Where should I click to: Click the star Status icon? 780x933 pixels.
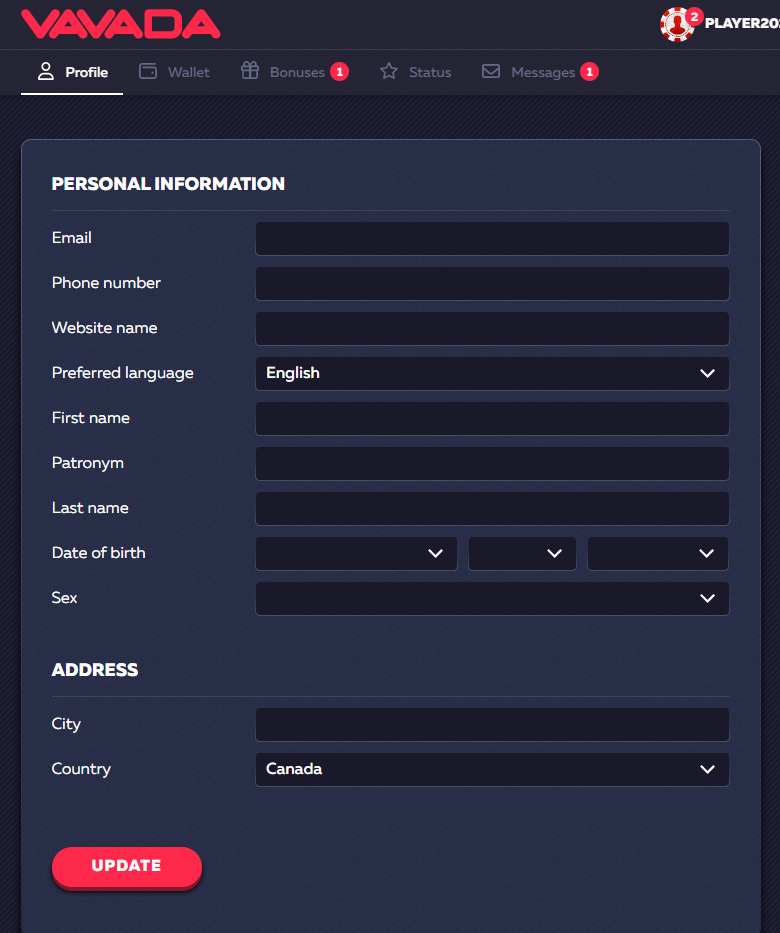(389, 72)
